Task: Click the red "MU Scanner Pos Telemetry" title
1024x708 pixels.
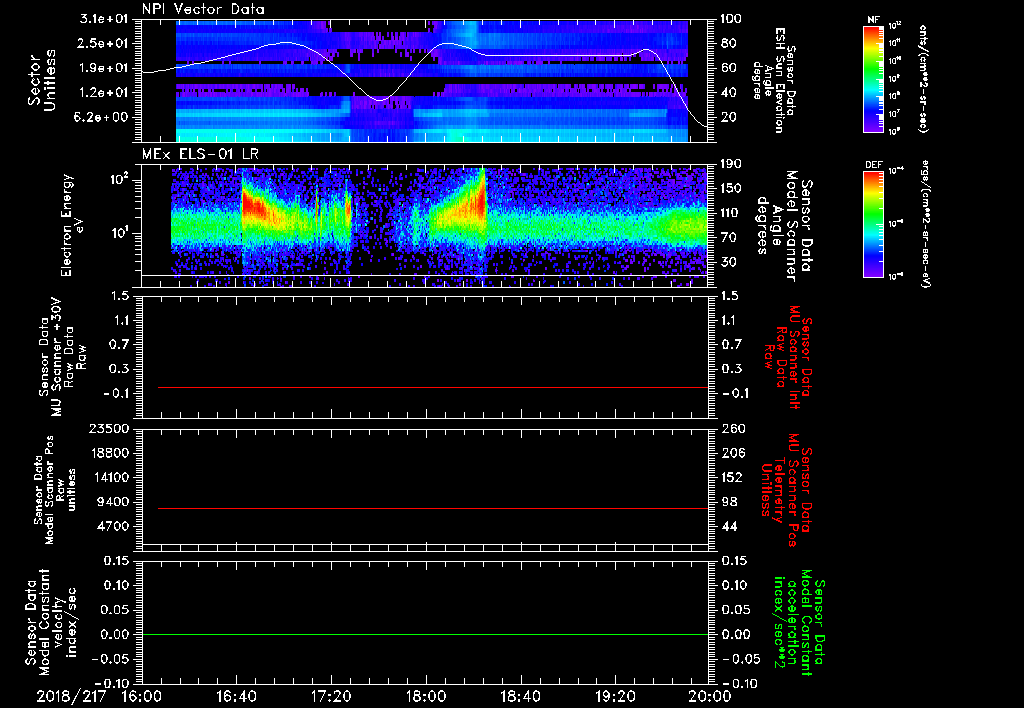Action: (786, 490)
